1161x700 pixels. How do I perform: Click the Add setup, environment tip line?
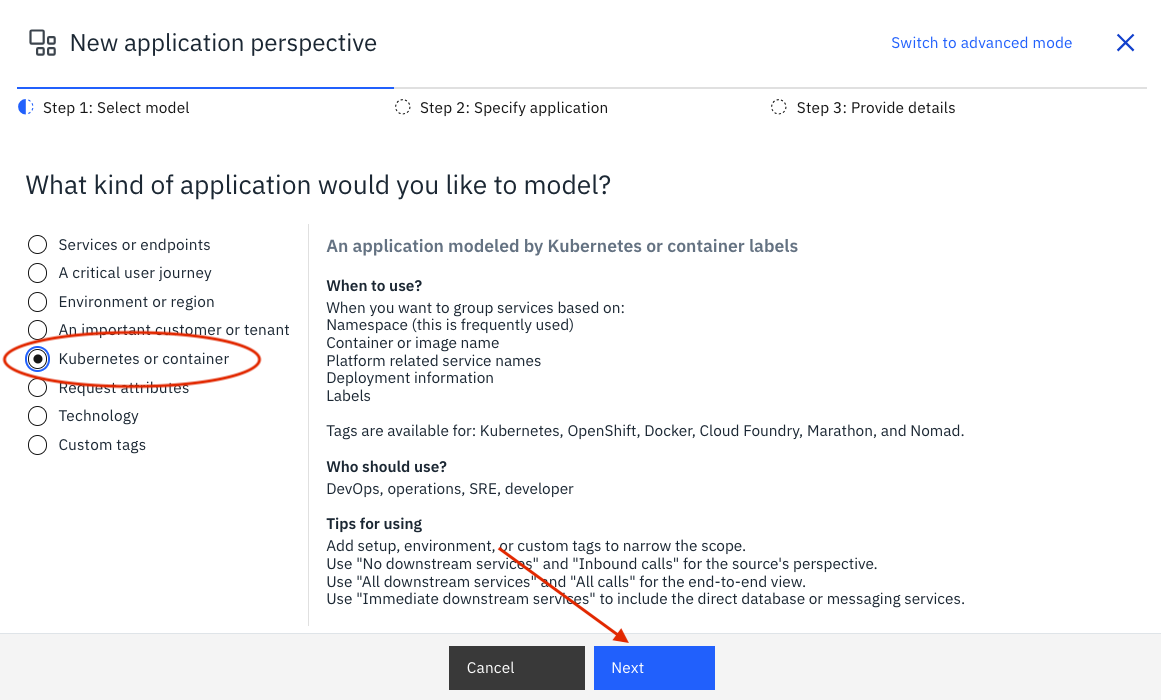536,546
